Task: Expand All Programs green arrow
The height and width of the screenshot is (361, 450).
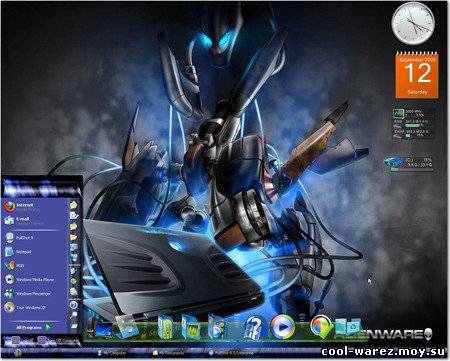Action: pos(48,328)
